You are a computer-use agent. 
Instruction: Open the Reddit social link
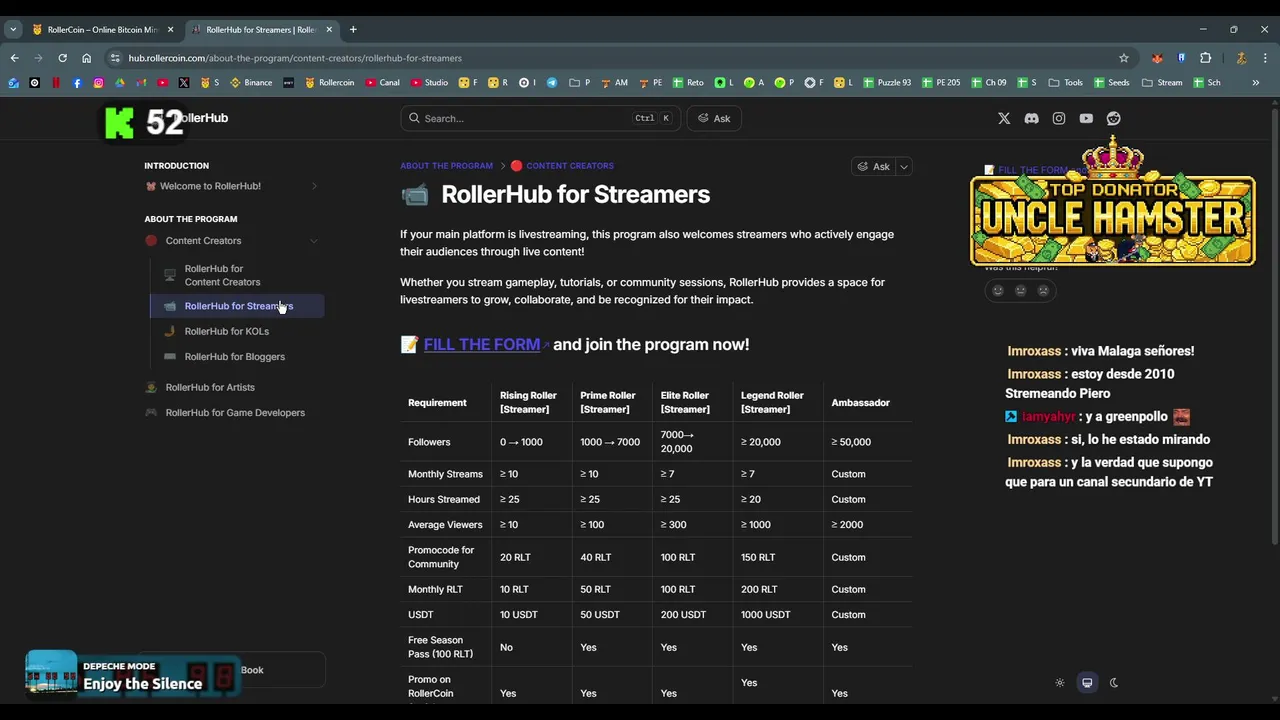[1113, 118]
